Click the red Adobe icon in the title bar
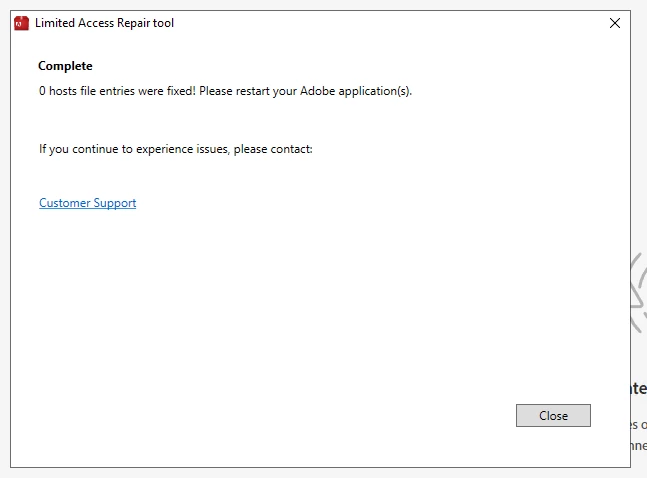The height and width of the screenshot is (478, 647). 21,23
